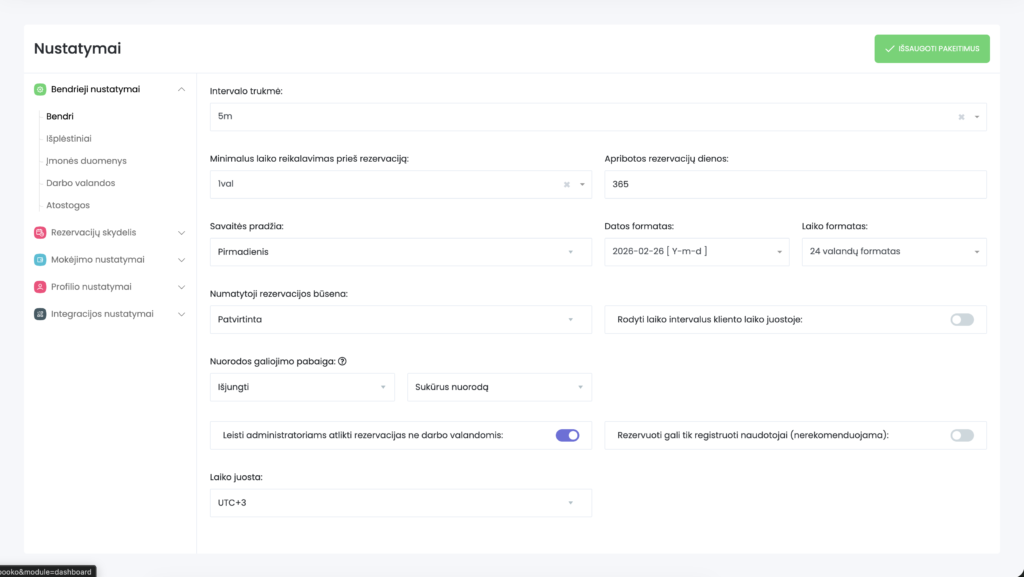The image size is (1024, 577).
Task: Disable admin reservations outside working hours toggle
Action: 567,435
